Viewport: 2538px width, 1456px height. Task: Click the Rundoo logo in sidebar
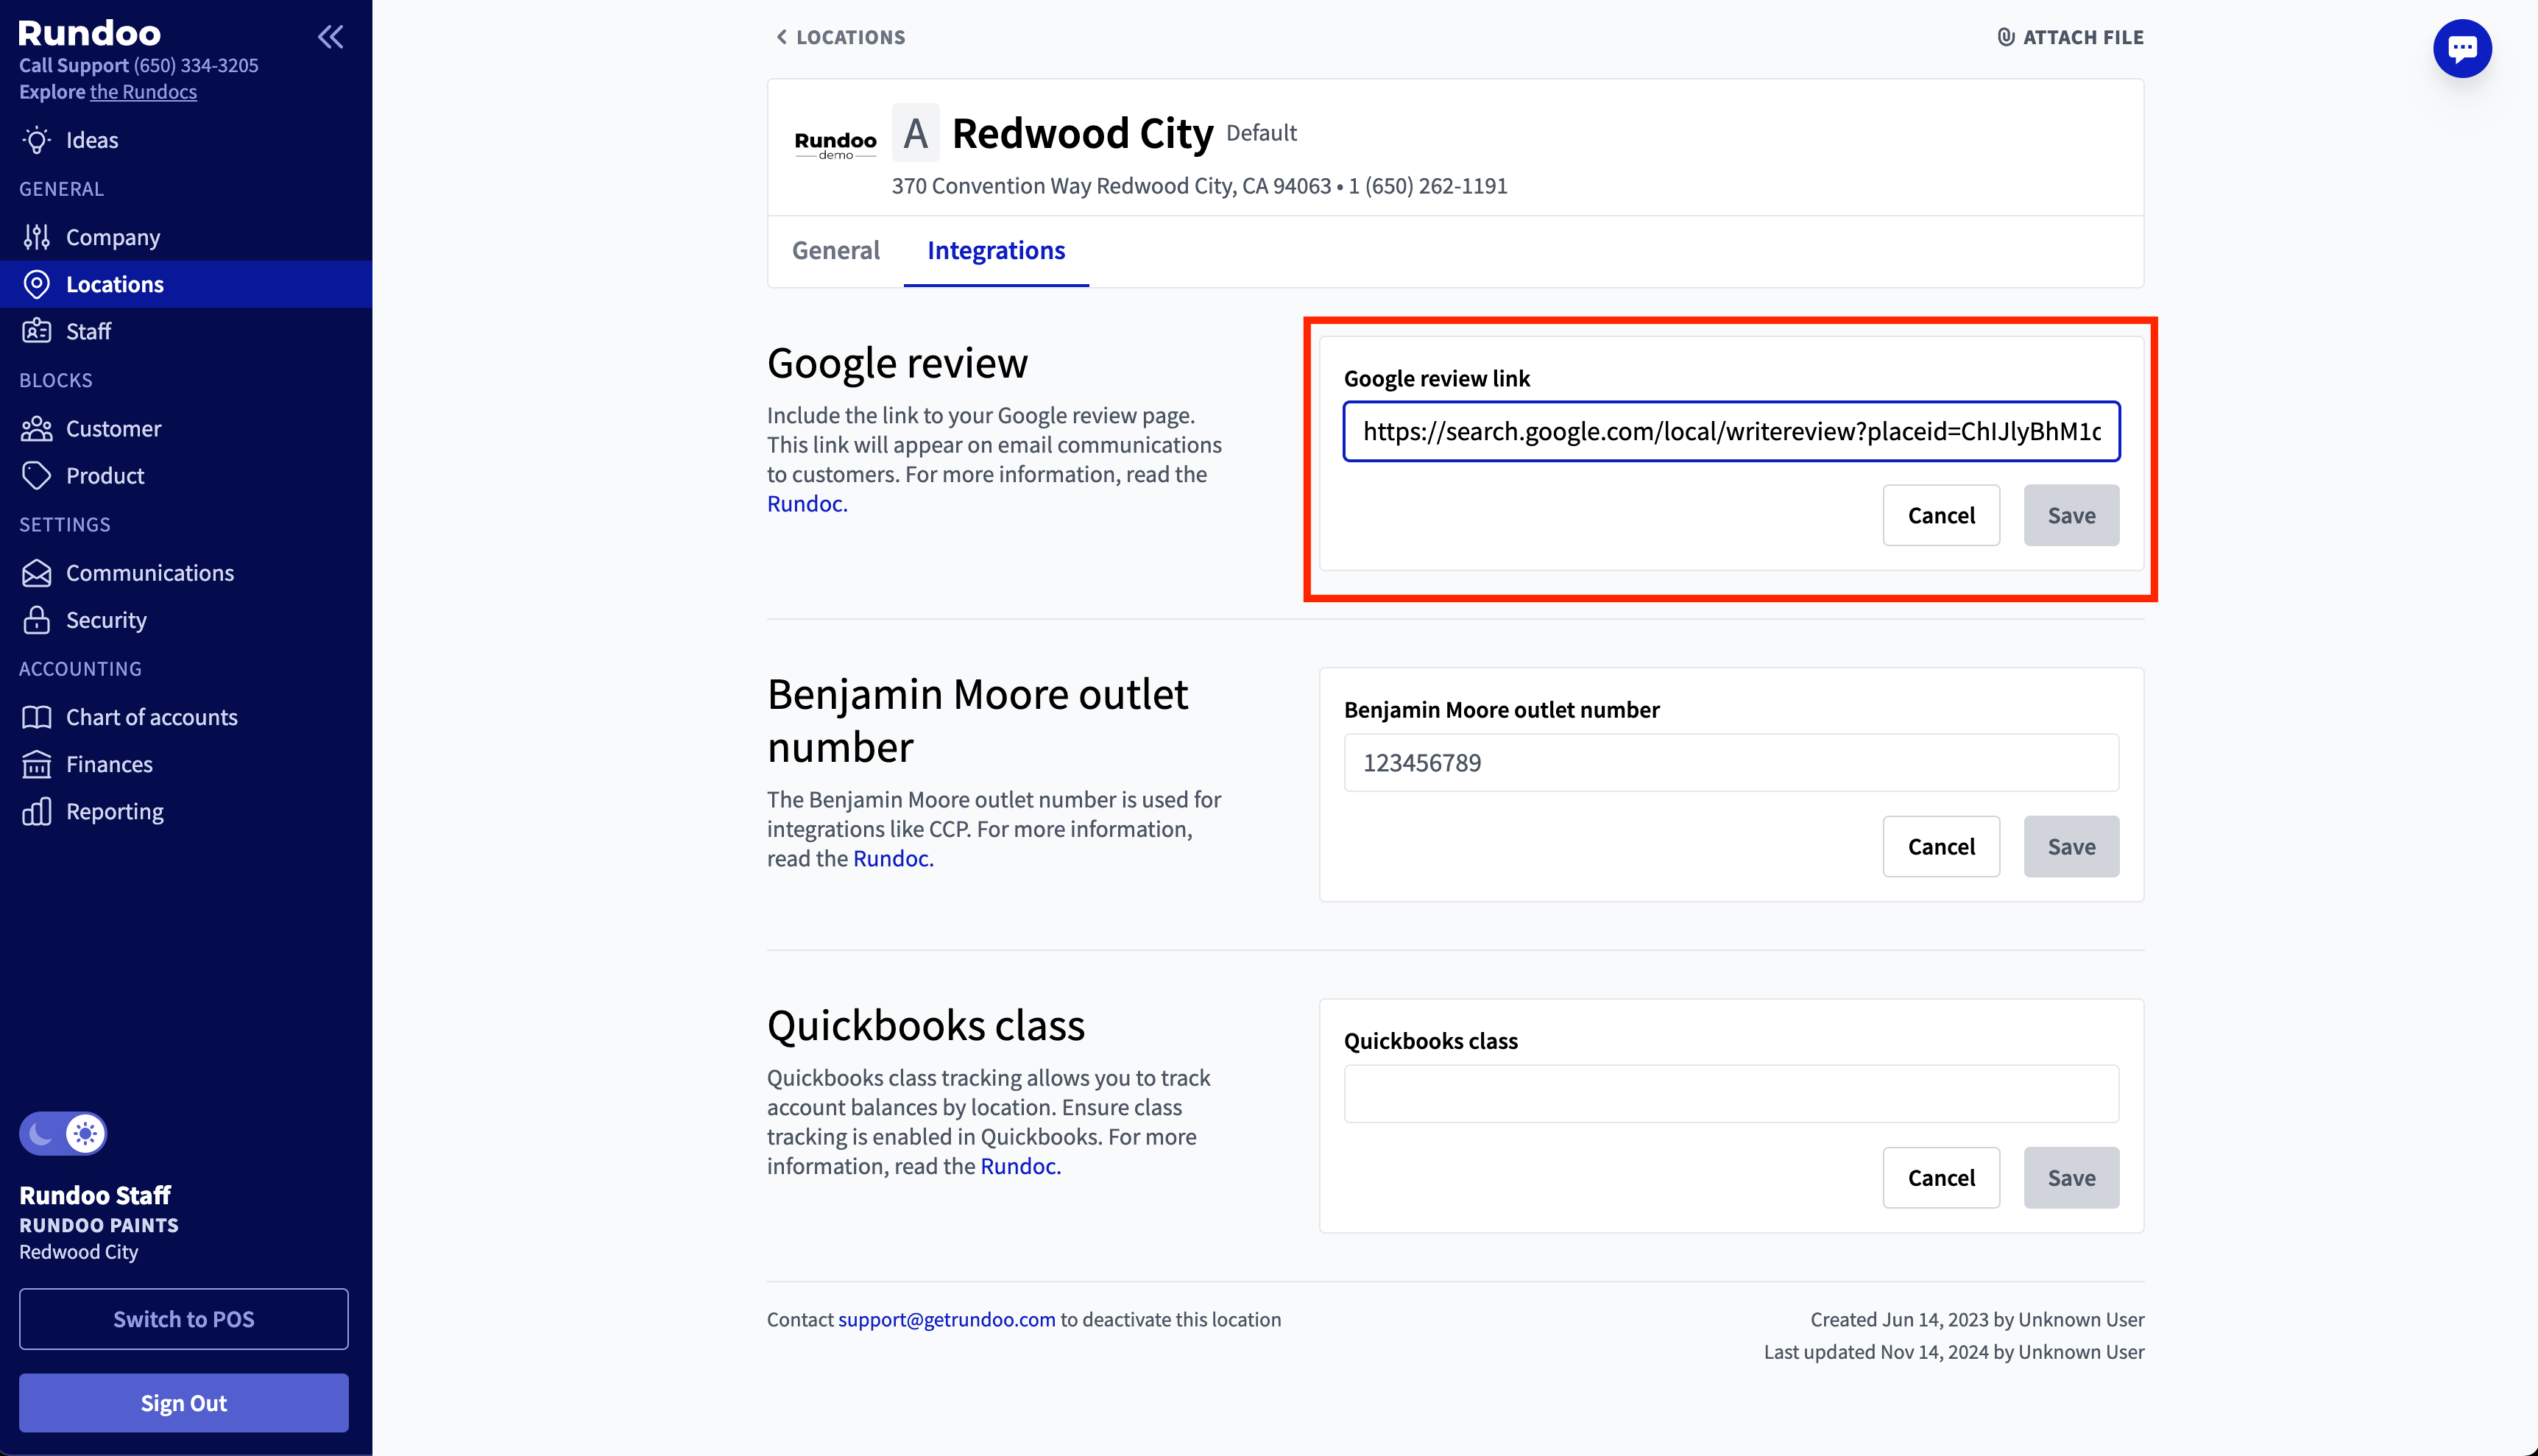[89, 33]
